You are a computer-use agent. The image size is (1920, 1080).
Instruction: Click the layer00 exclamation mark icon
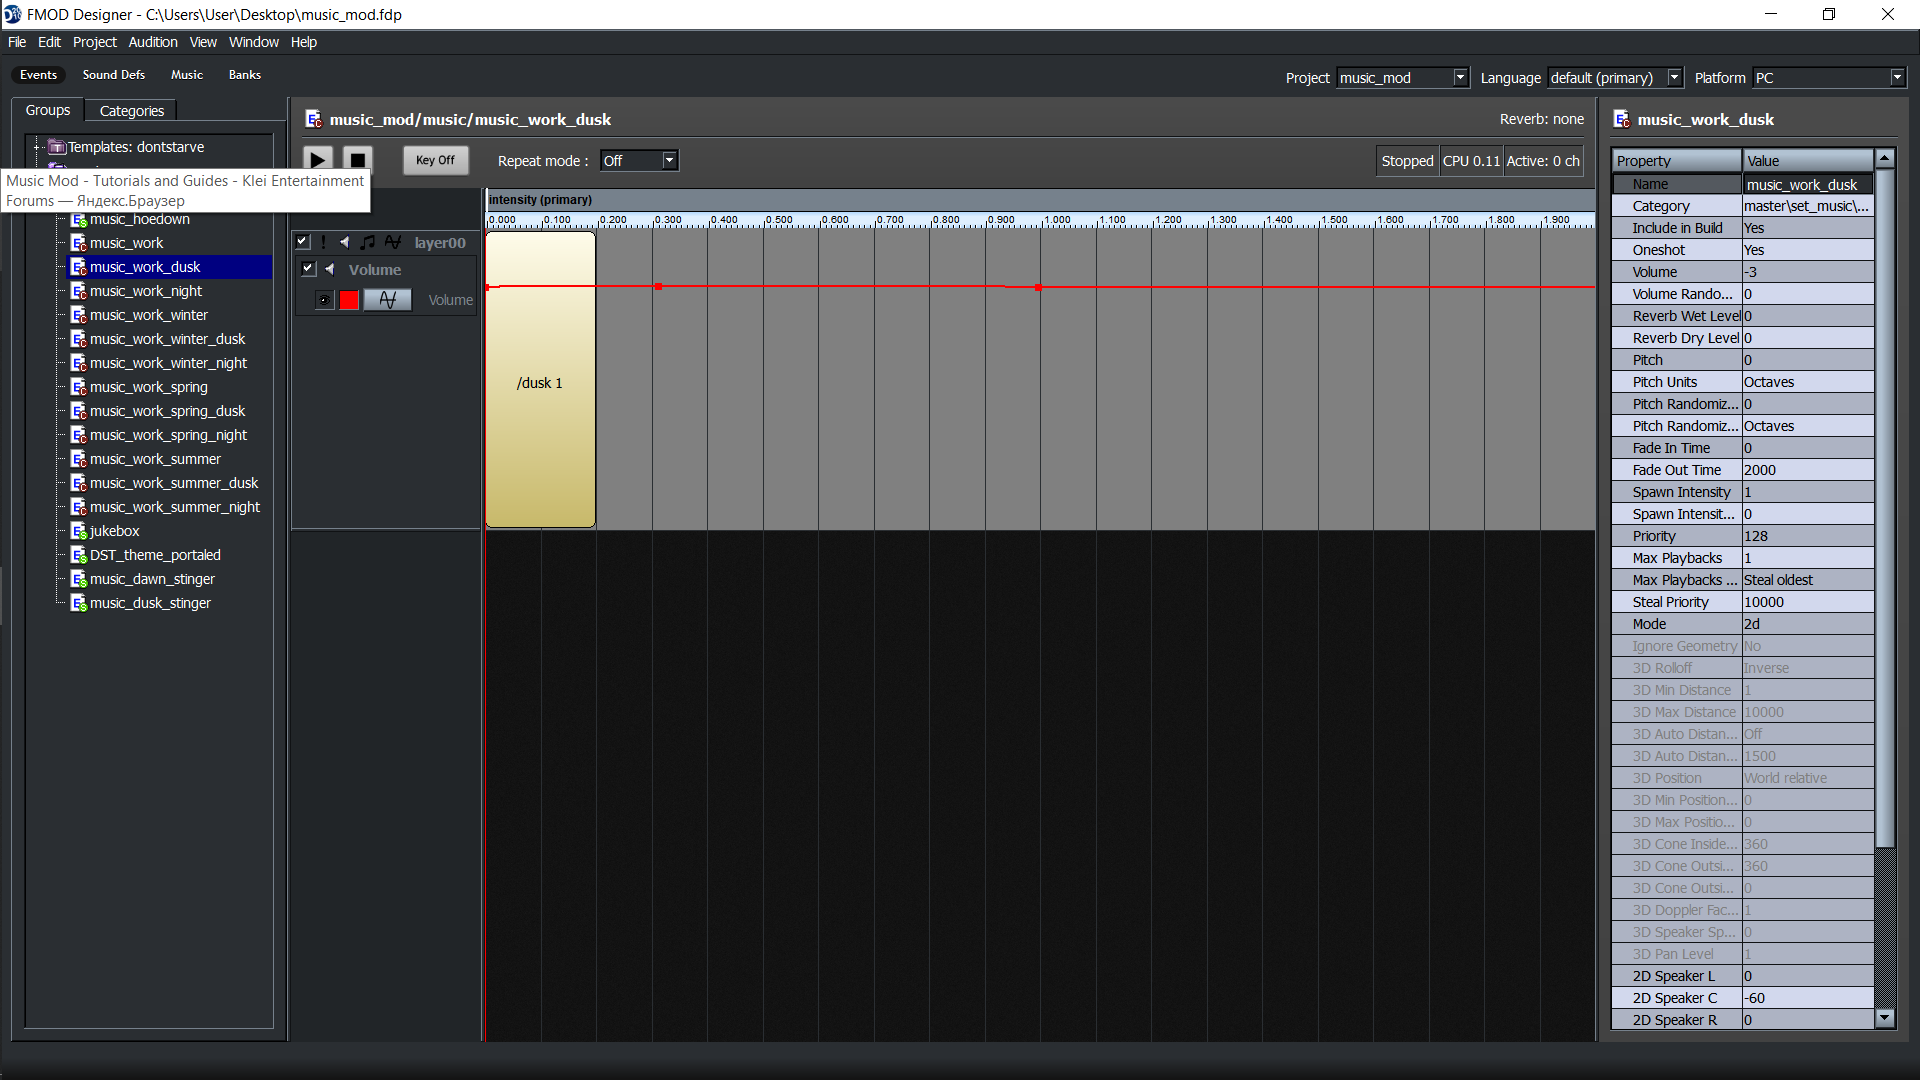click(x=323, y=242)
